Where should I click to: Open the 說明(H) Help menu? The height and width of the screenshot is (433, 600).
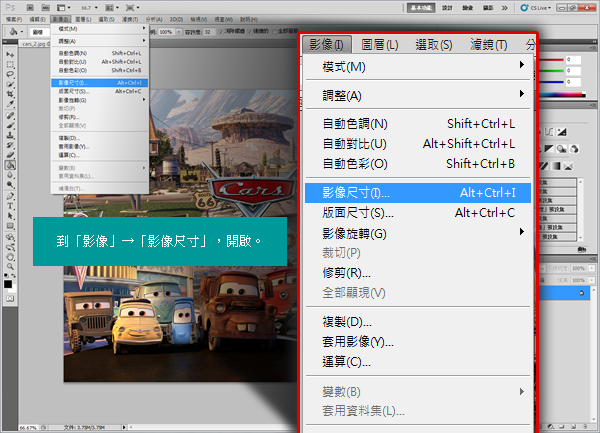click(249, 19)
